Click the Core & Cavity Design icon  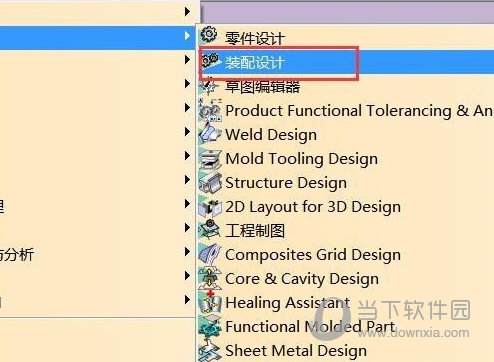210,278
